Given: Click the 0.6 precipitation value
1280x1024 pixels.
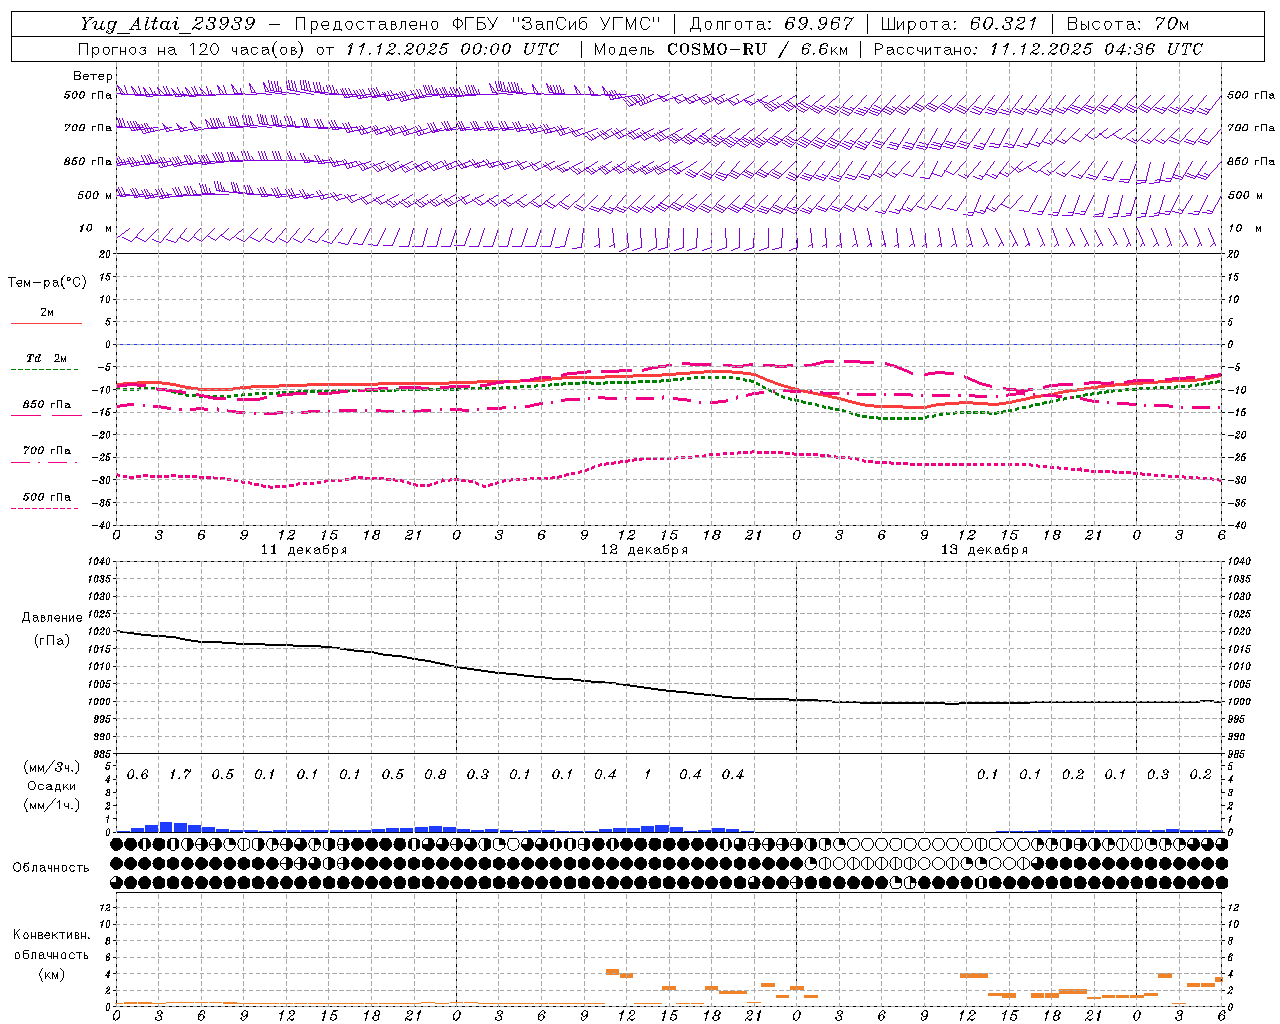Looking at the screenshot, I should [x=137, y=775].
